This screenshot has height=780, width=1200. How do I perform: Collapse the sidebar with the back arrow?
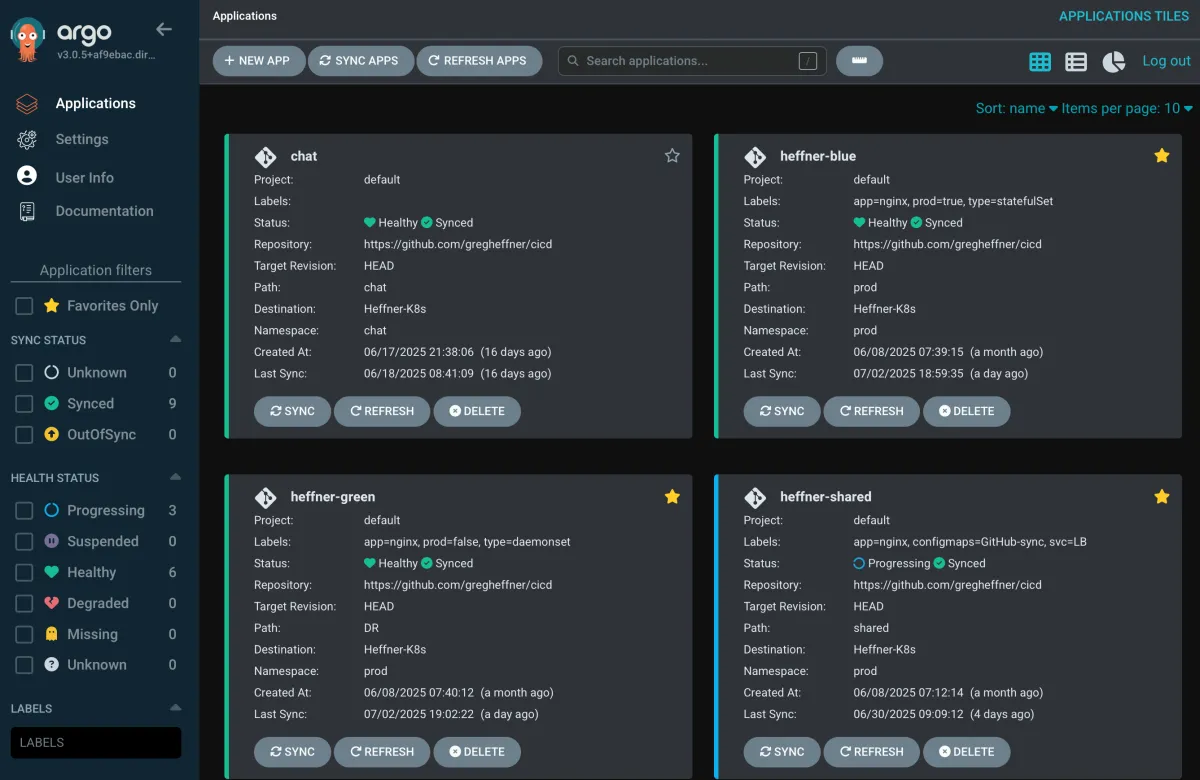(x=164, y=29)
